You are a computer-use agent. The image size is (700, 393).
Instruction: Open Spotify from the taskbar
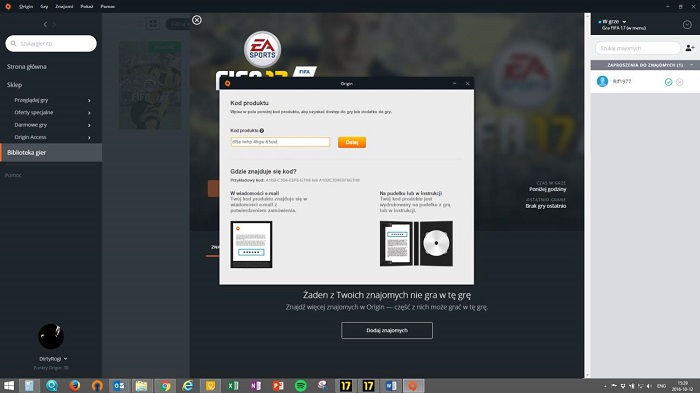[301, 385]
